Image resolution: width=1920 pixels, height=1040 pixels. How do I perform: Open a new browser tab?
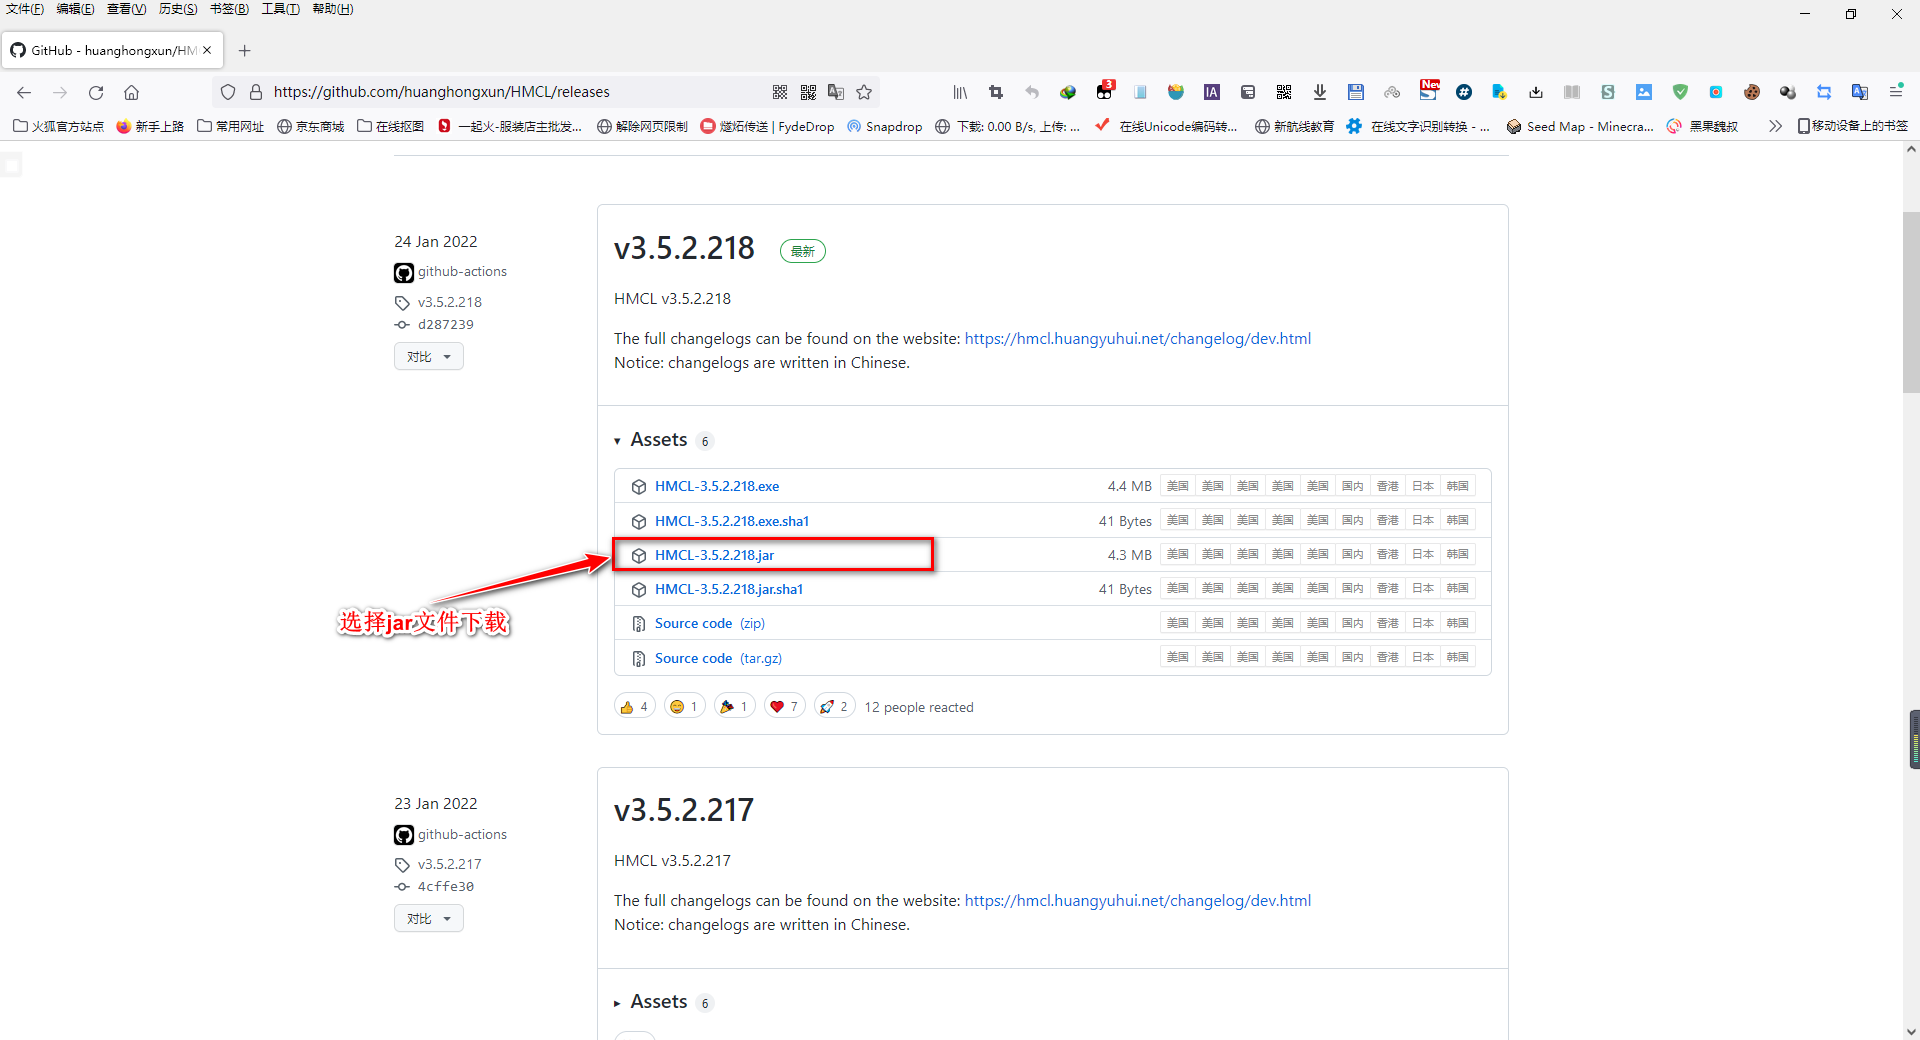[244, 50]
